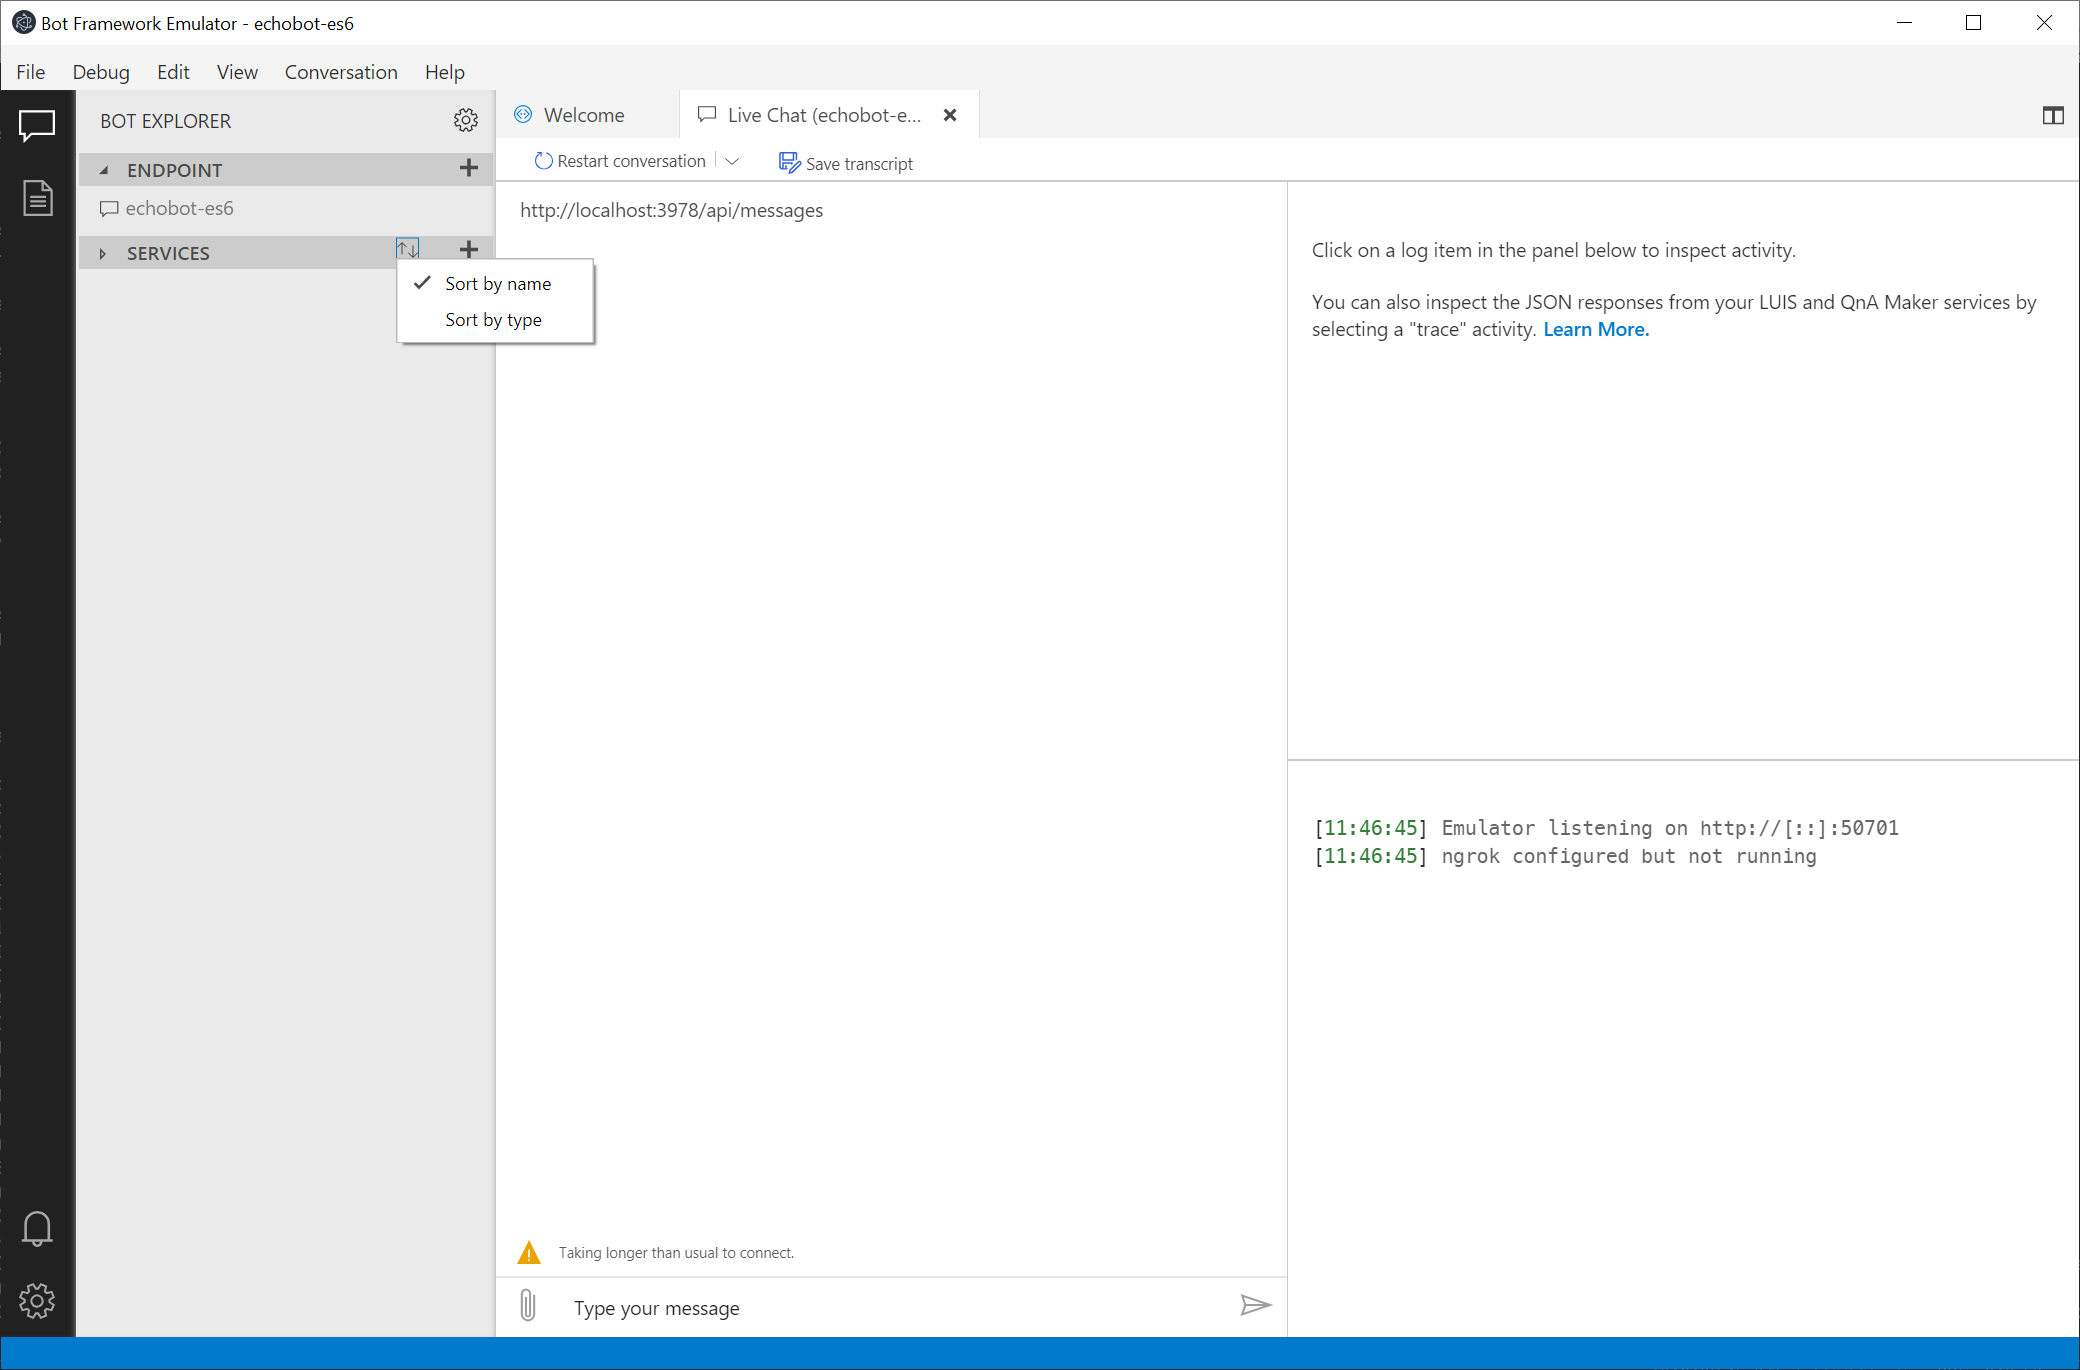Click the dropdown arrow next to restart
Screen dimensions: 2080x1370
[x=731, y=162]
